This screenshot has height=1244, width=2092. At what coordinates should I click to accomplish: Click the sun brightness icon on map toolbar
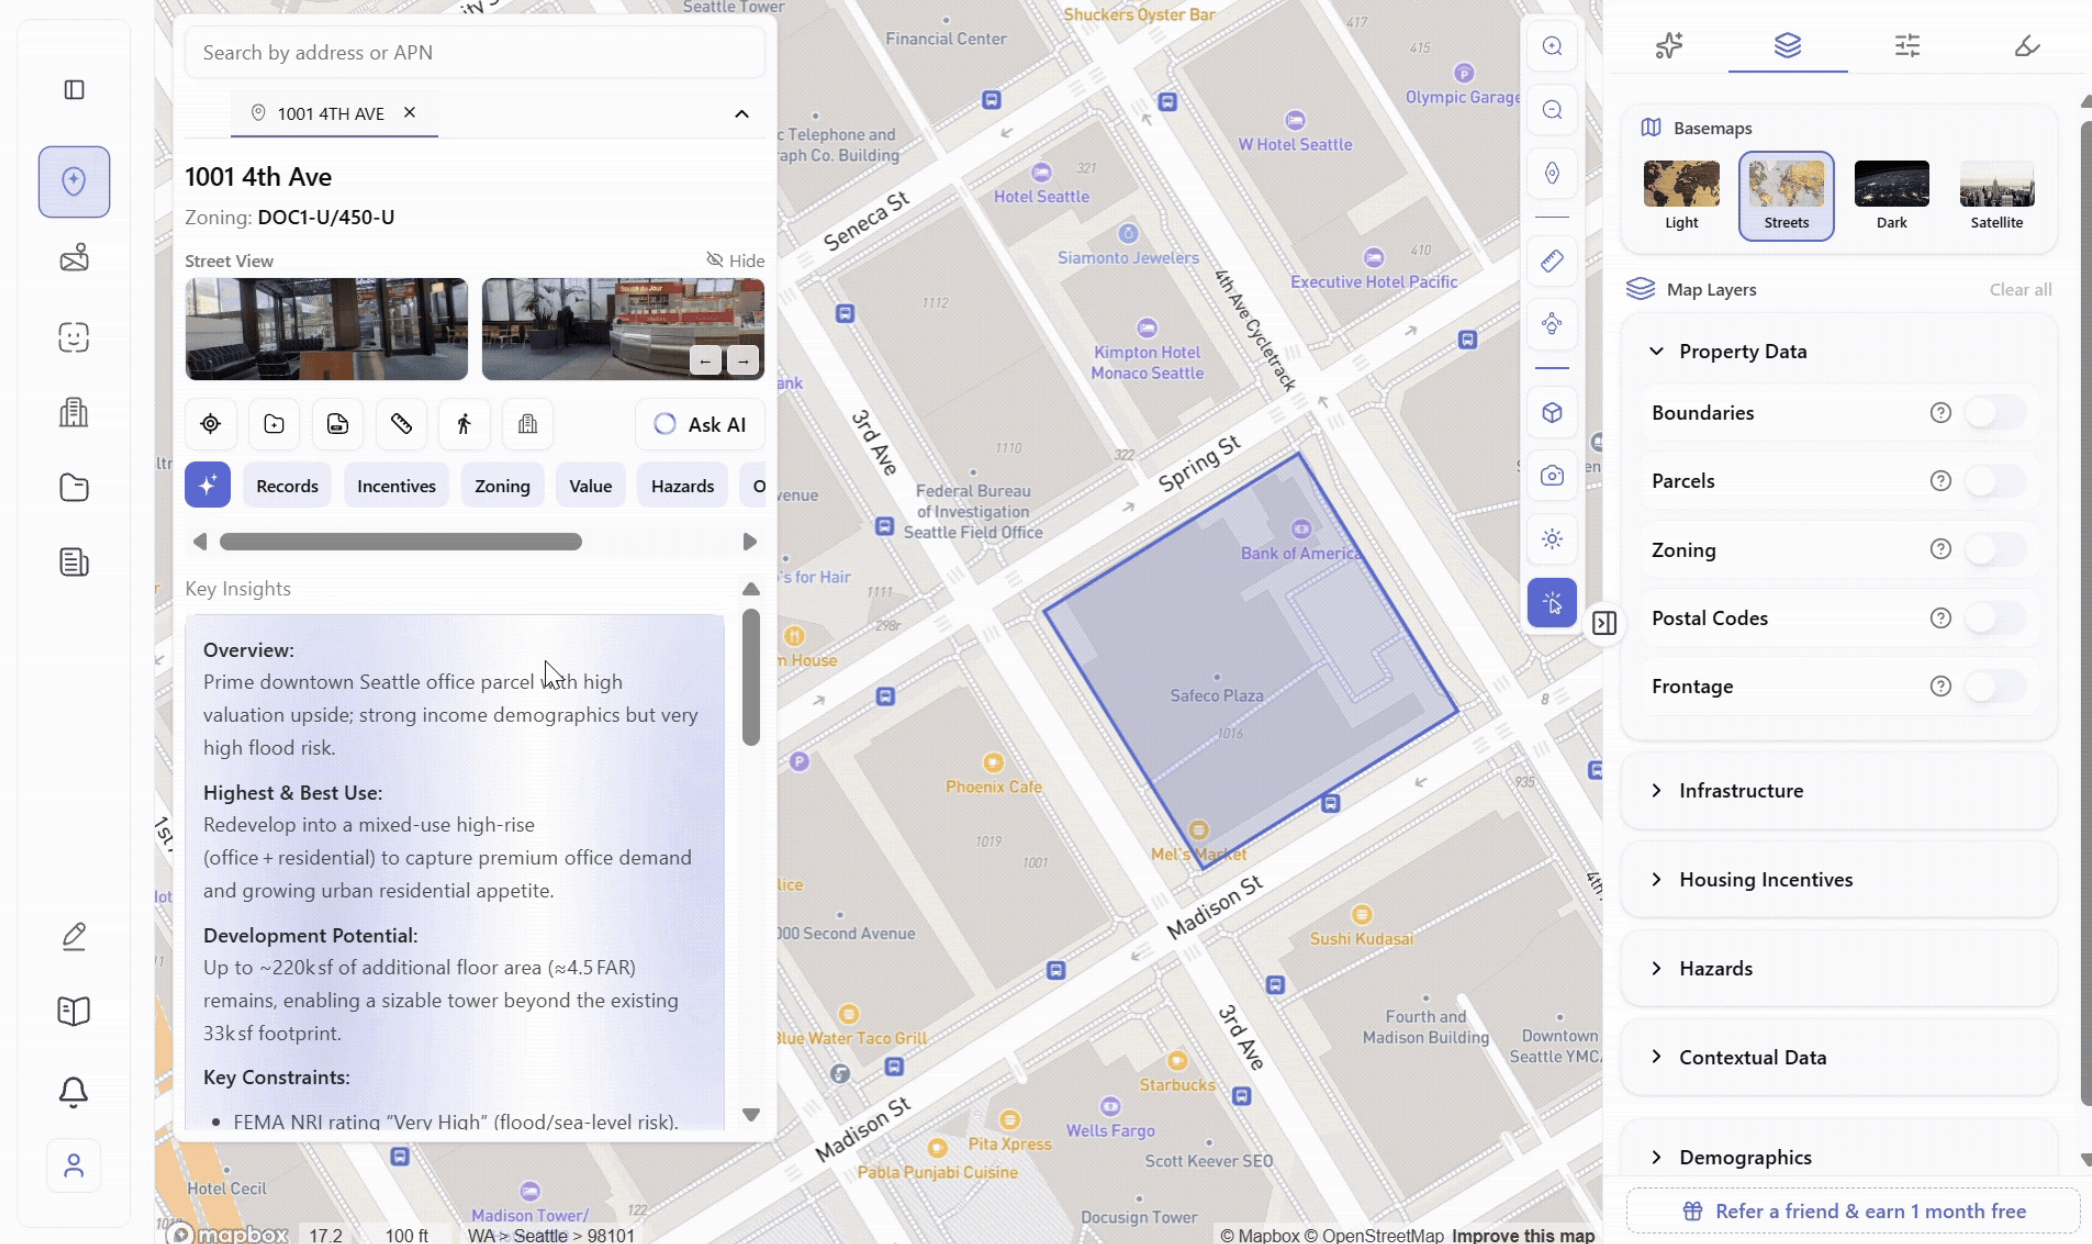tap(1552, 539)
